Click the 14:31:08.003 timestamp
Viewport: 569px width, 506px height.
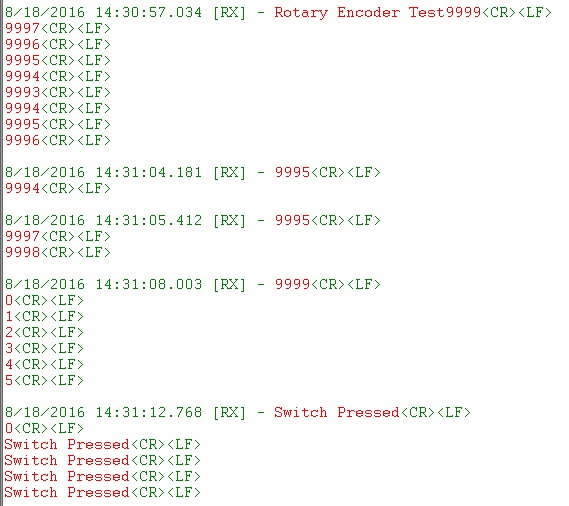(x=148, y=285)
